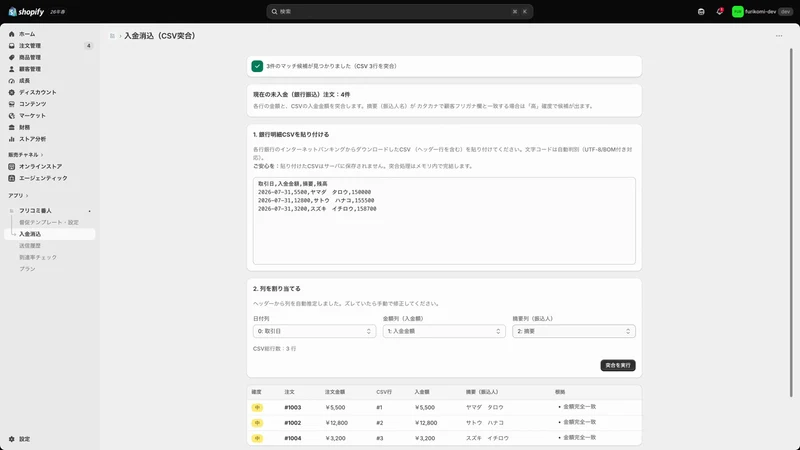Open the 金額列（入金額） dropdown
Image resolution: width=800 pixels, height=450 pixels.
[444, 331]
